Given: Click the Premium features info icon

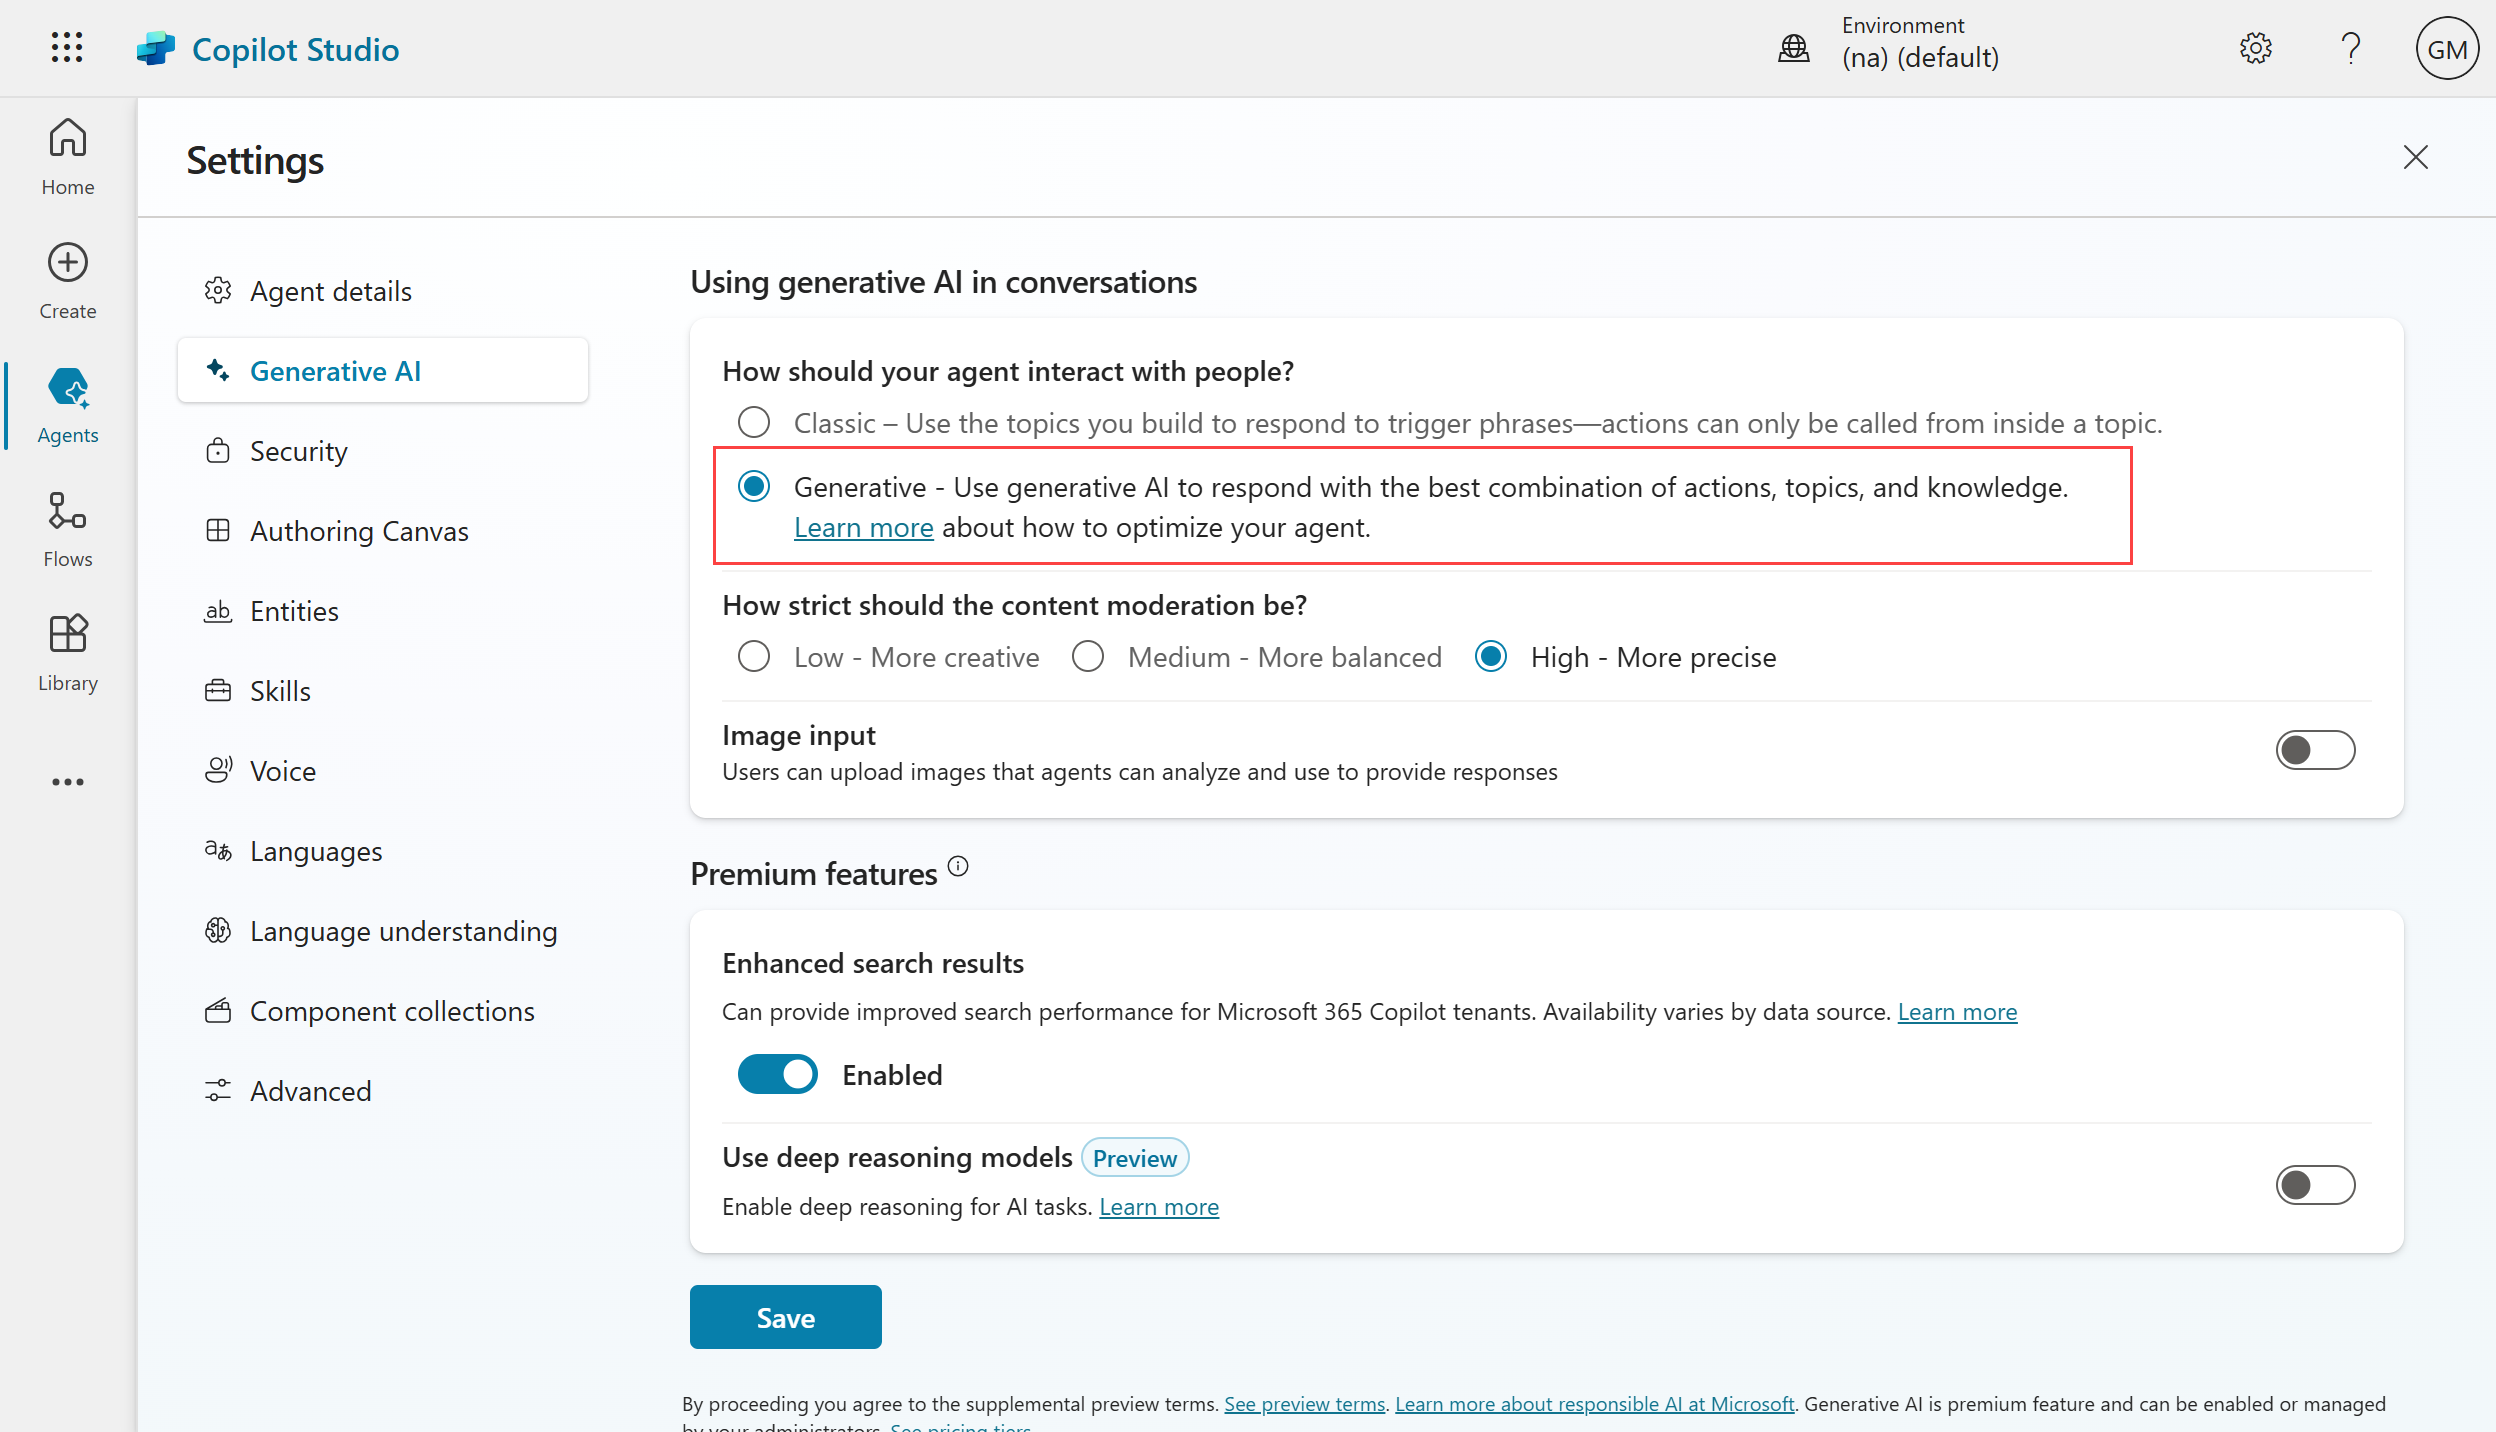Looking at the screenshot, I should [958, 866].
